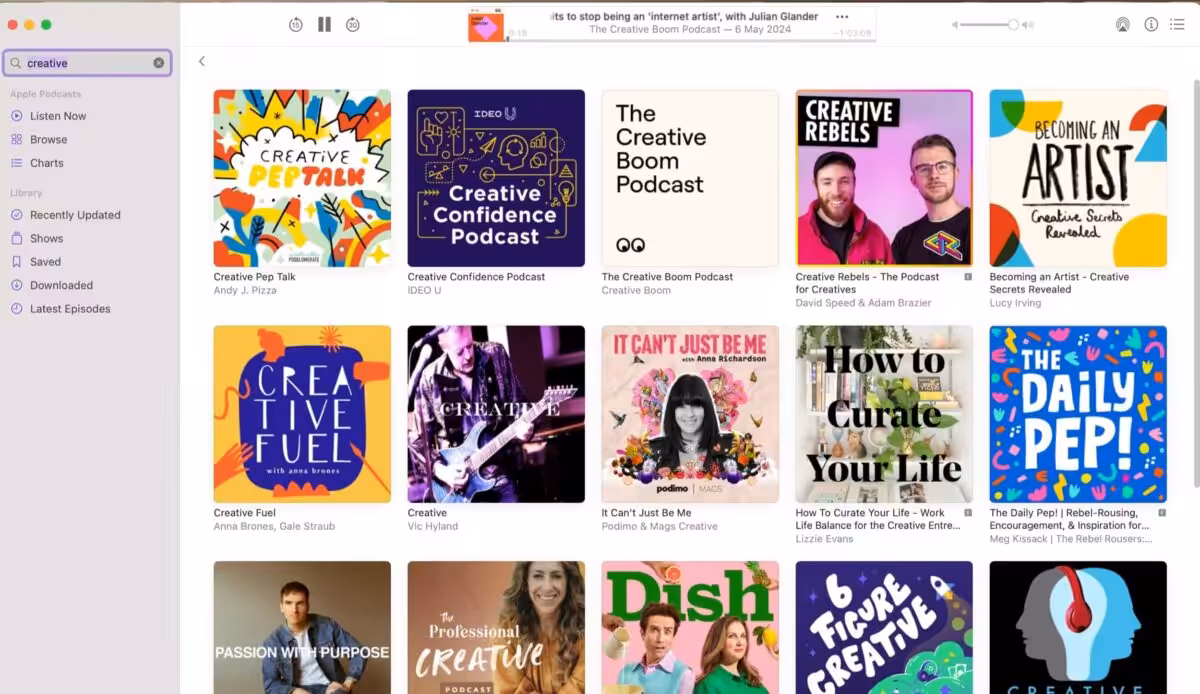Go back using the back chevron
1200x694 pixels.
click(x=202, y=61)
